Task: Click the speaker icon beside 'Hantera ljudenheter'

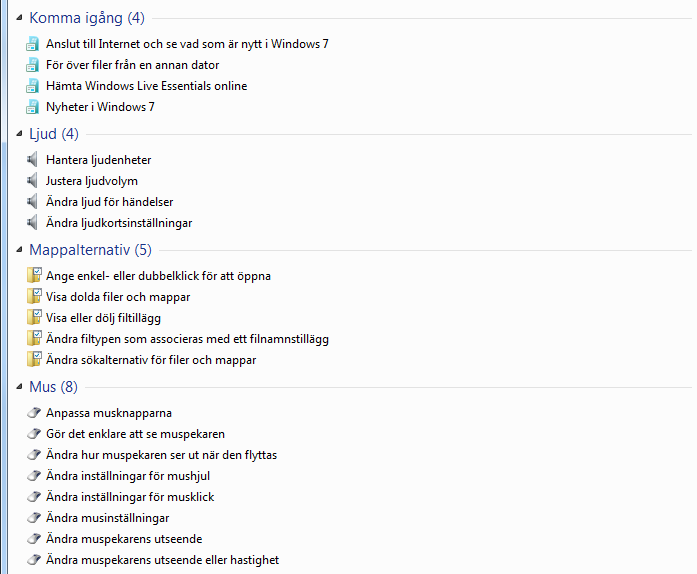Action: (x=32, y=160)
